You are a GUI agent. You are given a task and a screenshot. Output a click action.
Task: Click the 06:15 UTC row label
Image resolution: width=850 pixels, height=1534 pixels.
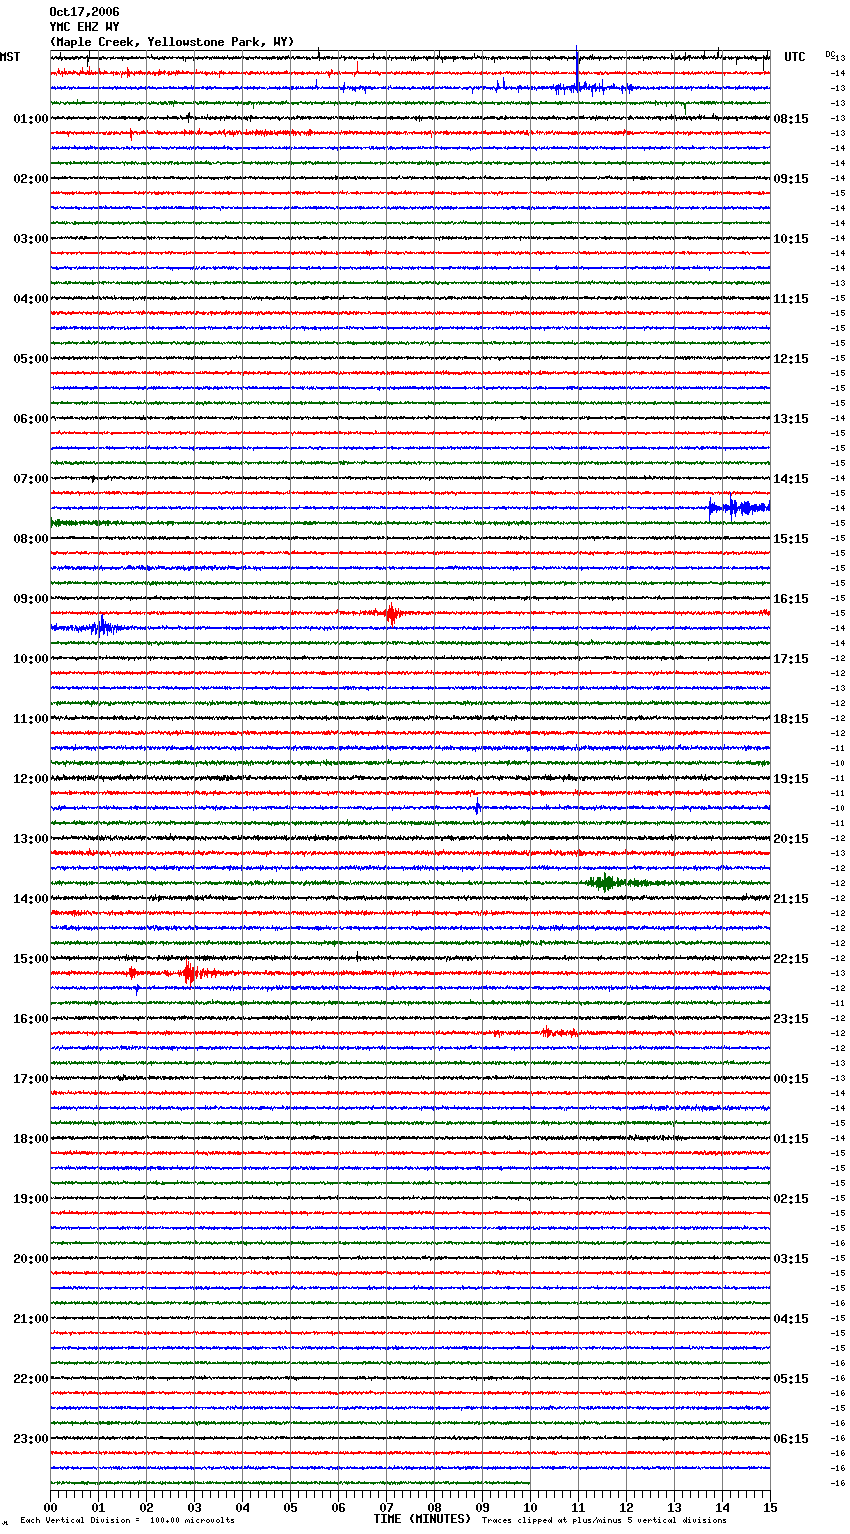(791, 1439)
